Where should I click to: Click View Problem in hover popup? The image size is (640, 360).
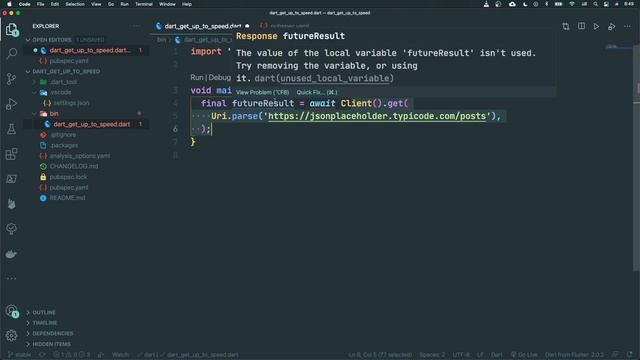pos(262,93)
